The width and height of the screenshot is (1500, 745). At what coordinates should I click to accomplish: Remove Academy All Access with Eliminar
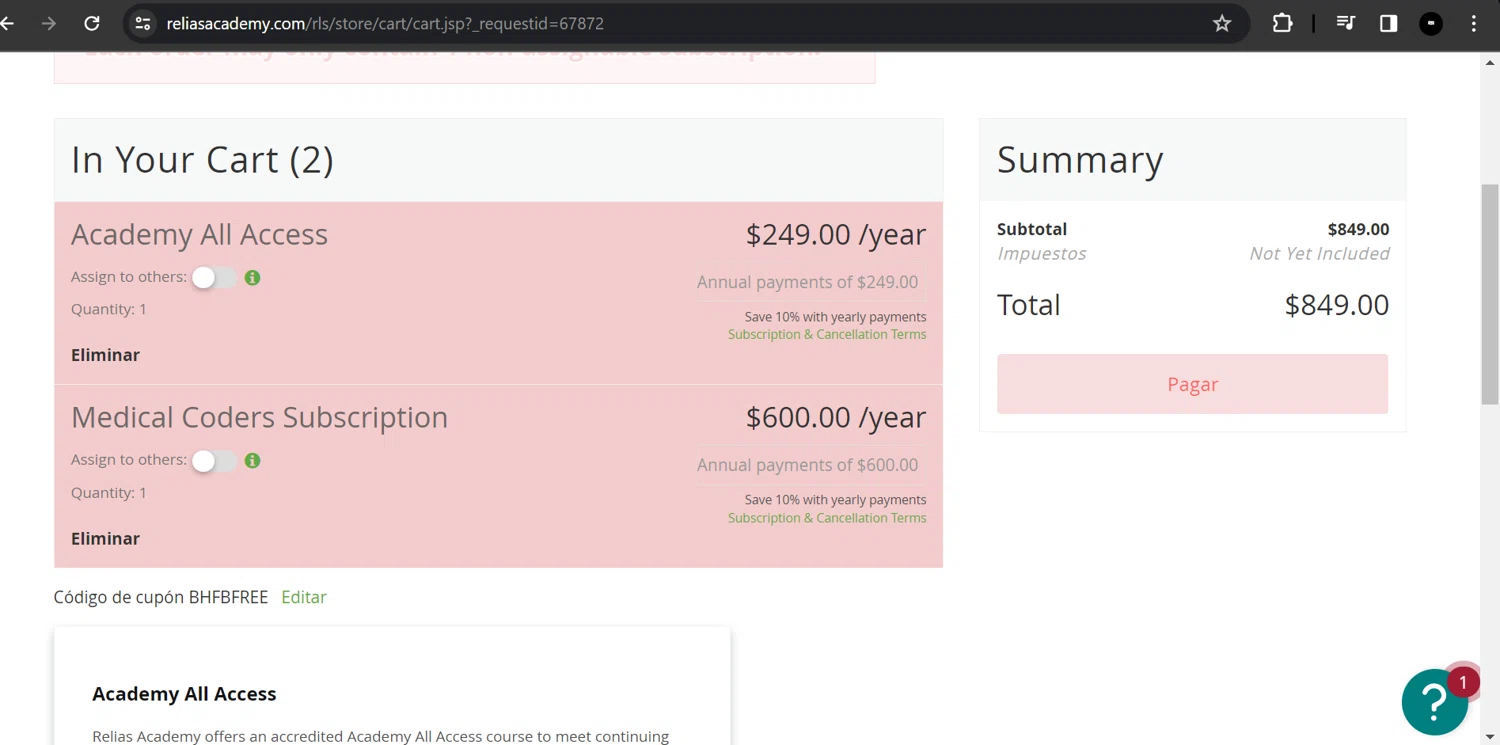[x=105, y=355]
